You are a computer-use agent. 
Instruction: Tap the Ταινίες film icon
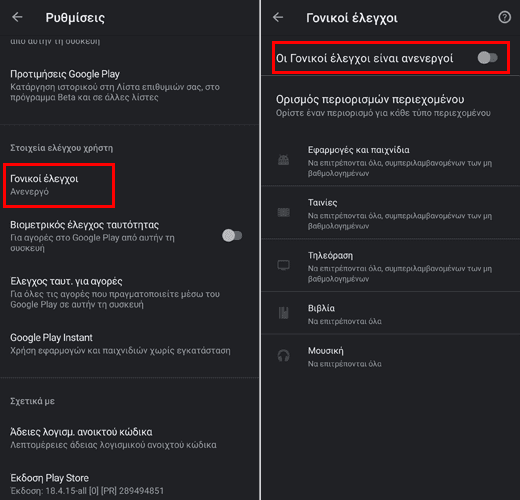[283, 213]
